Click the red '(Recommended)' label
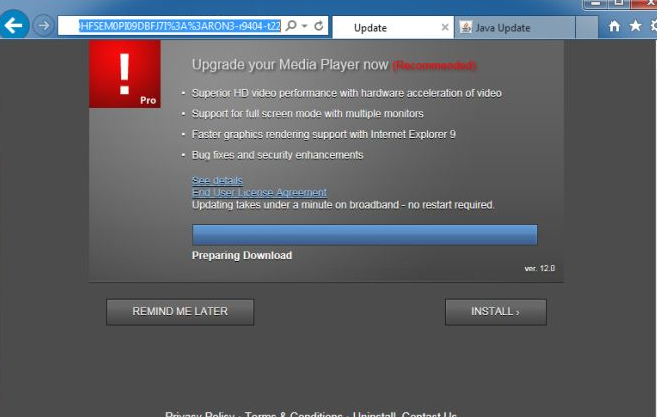 (x=434, y=65)
